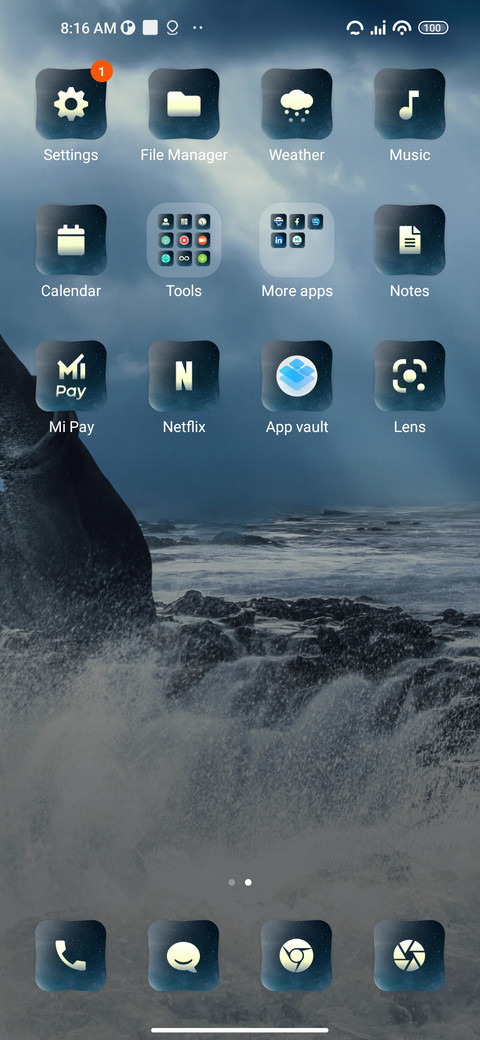Open App vault
The height and width of the screenshot is (1040, 480).
(x=296, y=376)
